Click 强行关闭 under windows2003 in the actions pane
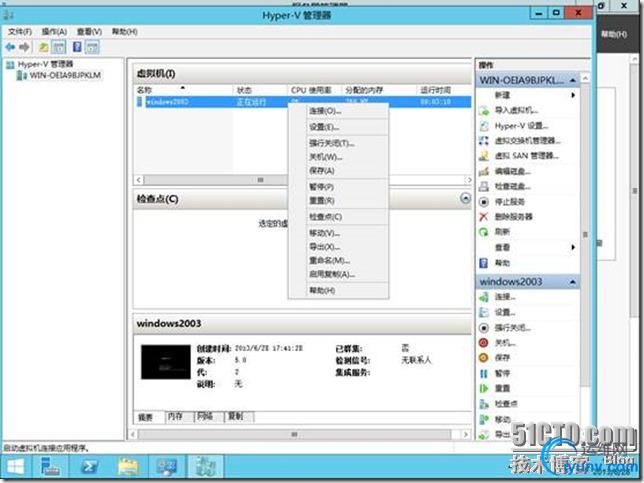The width and height of the screenshot is (644, 483). click(x=512, y=328)
